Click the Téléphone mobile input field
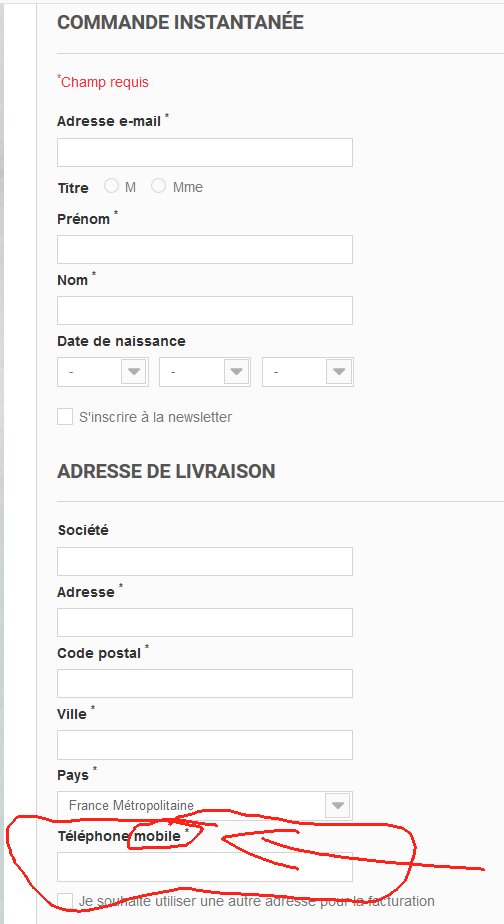The width and height of the screenshot is (504, 924). click(x=205, y=867)
